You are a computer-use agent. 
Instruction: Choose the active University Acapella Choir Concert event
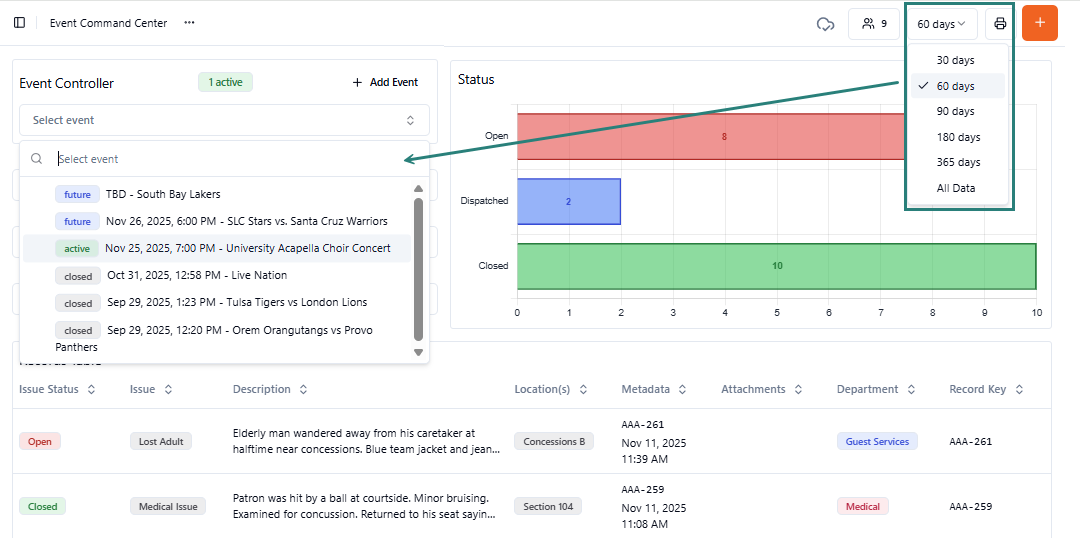point(247,248)
